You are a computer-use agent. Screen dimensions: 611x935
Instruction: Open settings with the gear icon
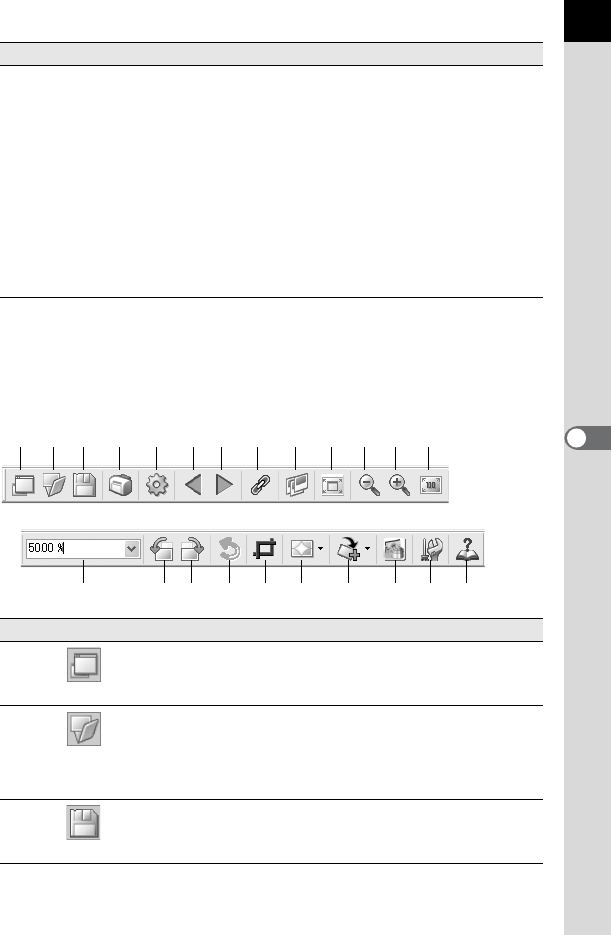click(x=157, y=485)
